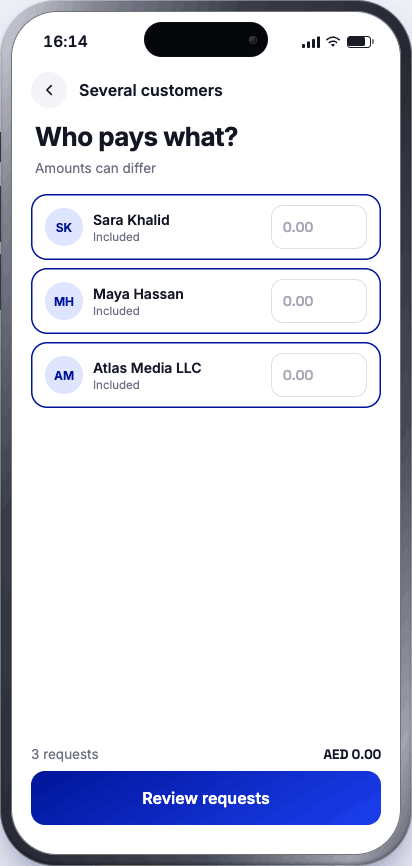
Task: Tap the battery indicator icon
Action: [x=360, y=42]
